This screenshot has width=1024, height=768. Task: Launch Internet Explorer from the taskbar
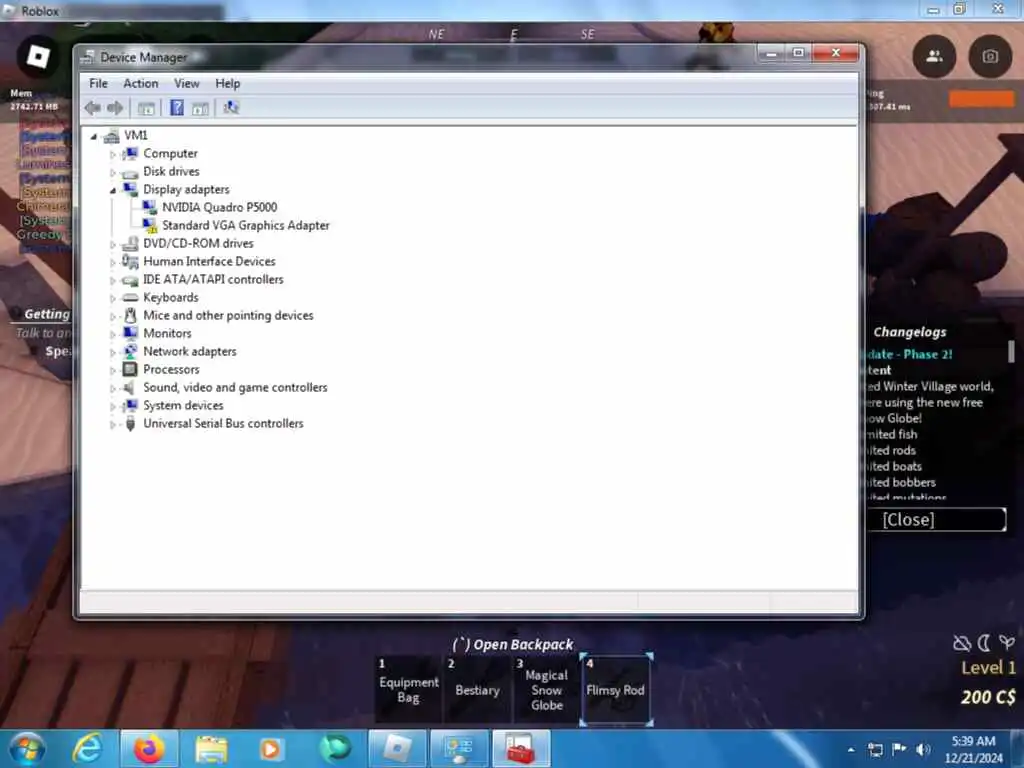click(x=88, y=749)
